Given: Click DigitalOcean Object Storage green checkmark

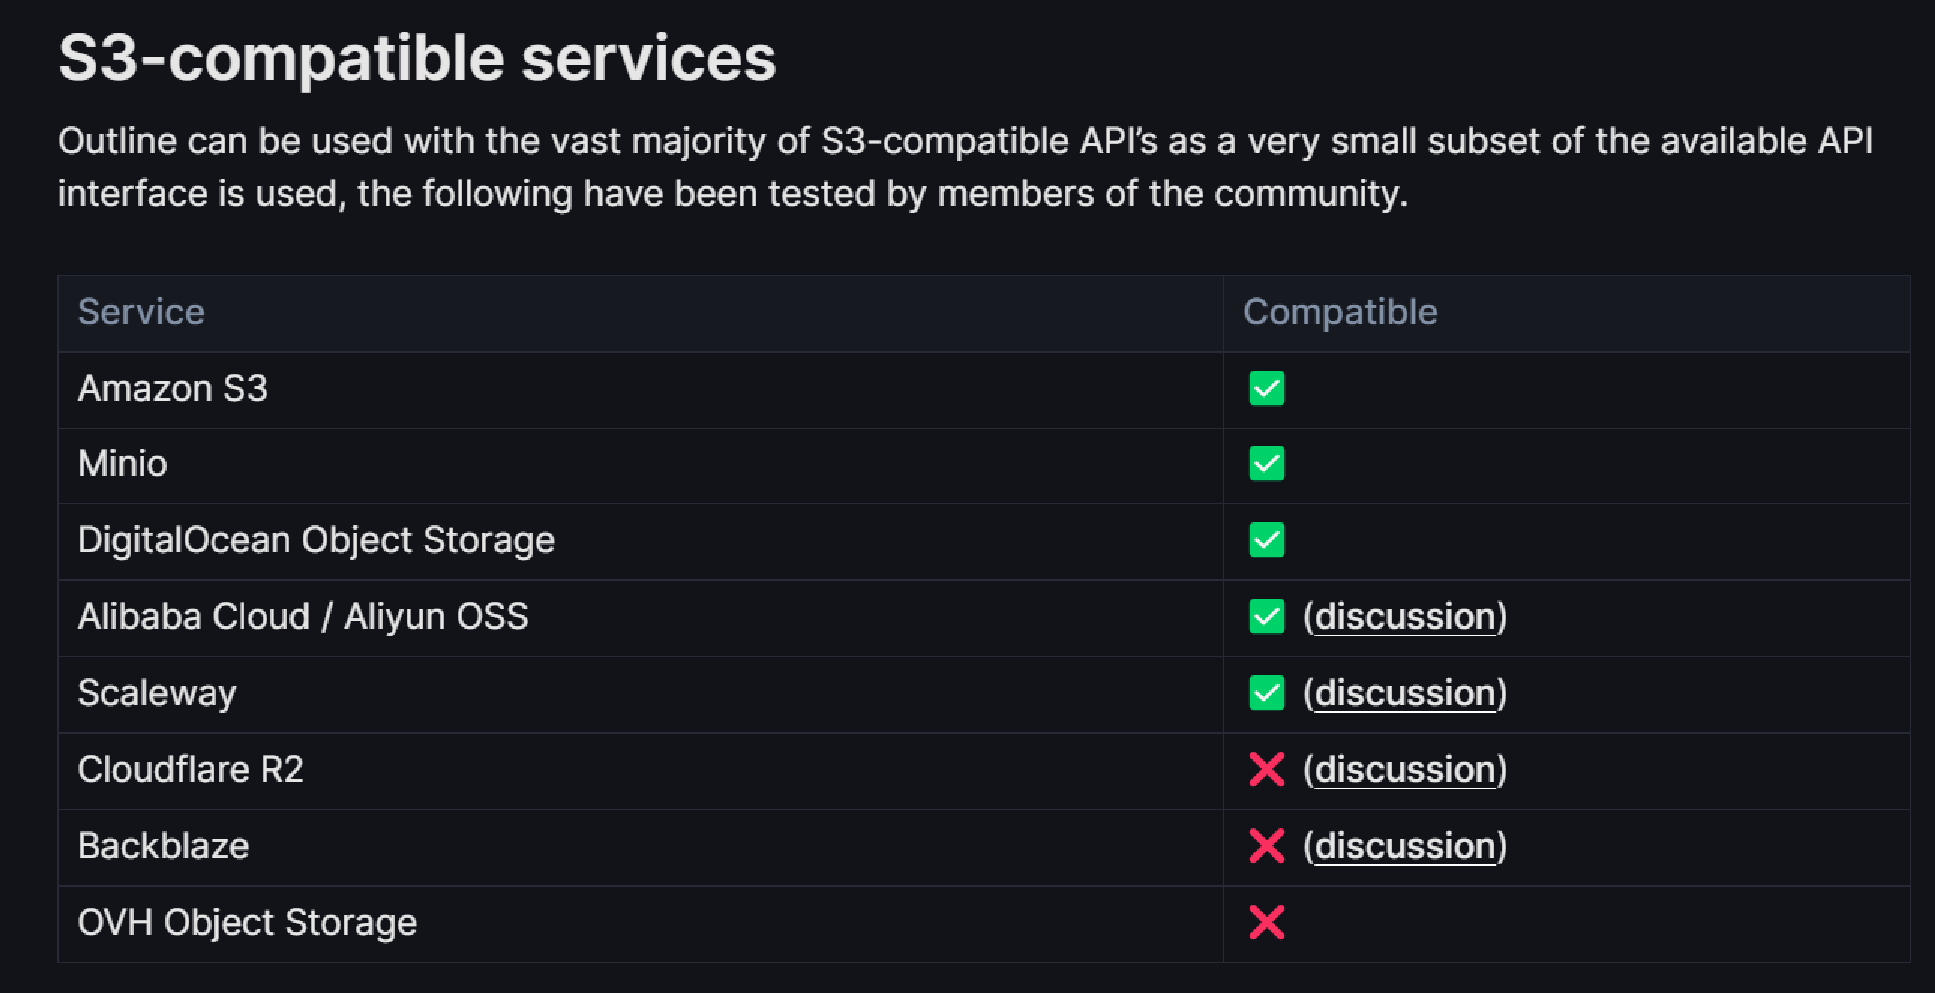Looking at the screenshot, I should click(1266, 540).
